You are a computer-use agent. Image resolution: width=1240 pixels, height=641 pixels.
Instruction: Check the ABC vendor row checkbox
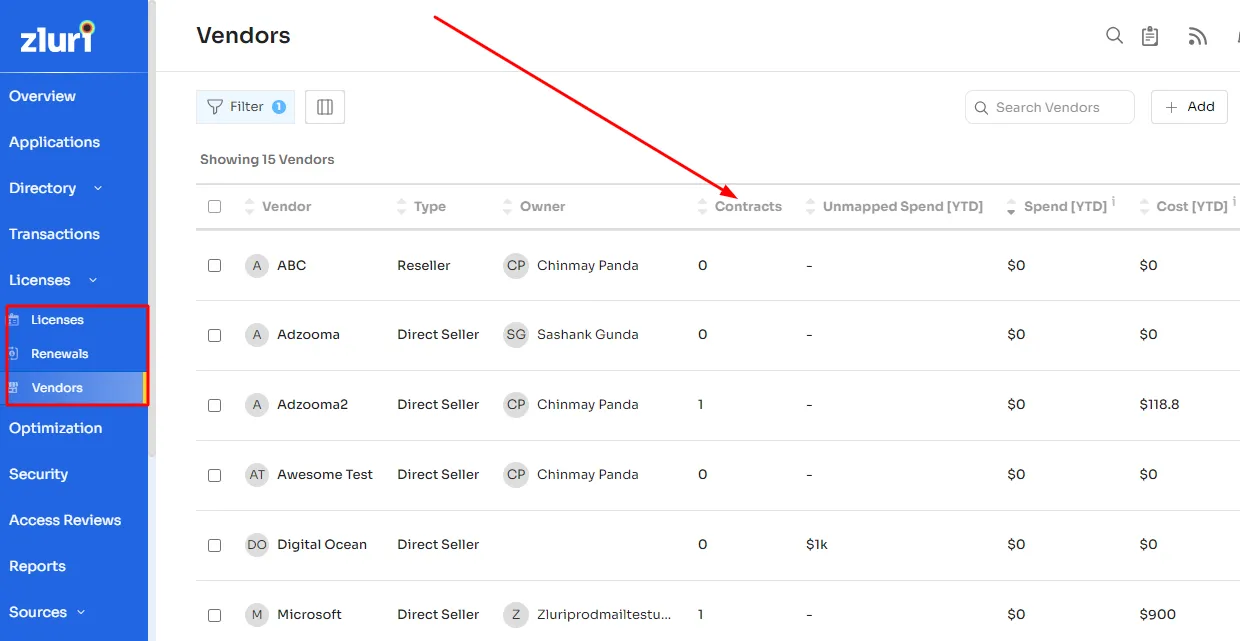[214, 266]
